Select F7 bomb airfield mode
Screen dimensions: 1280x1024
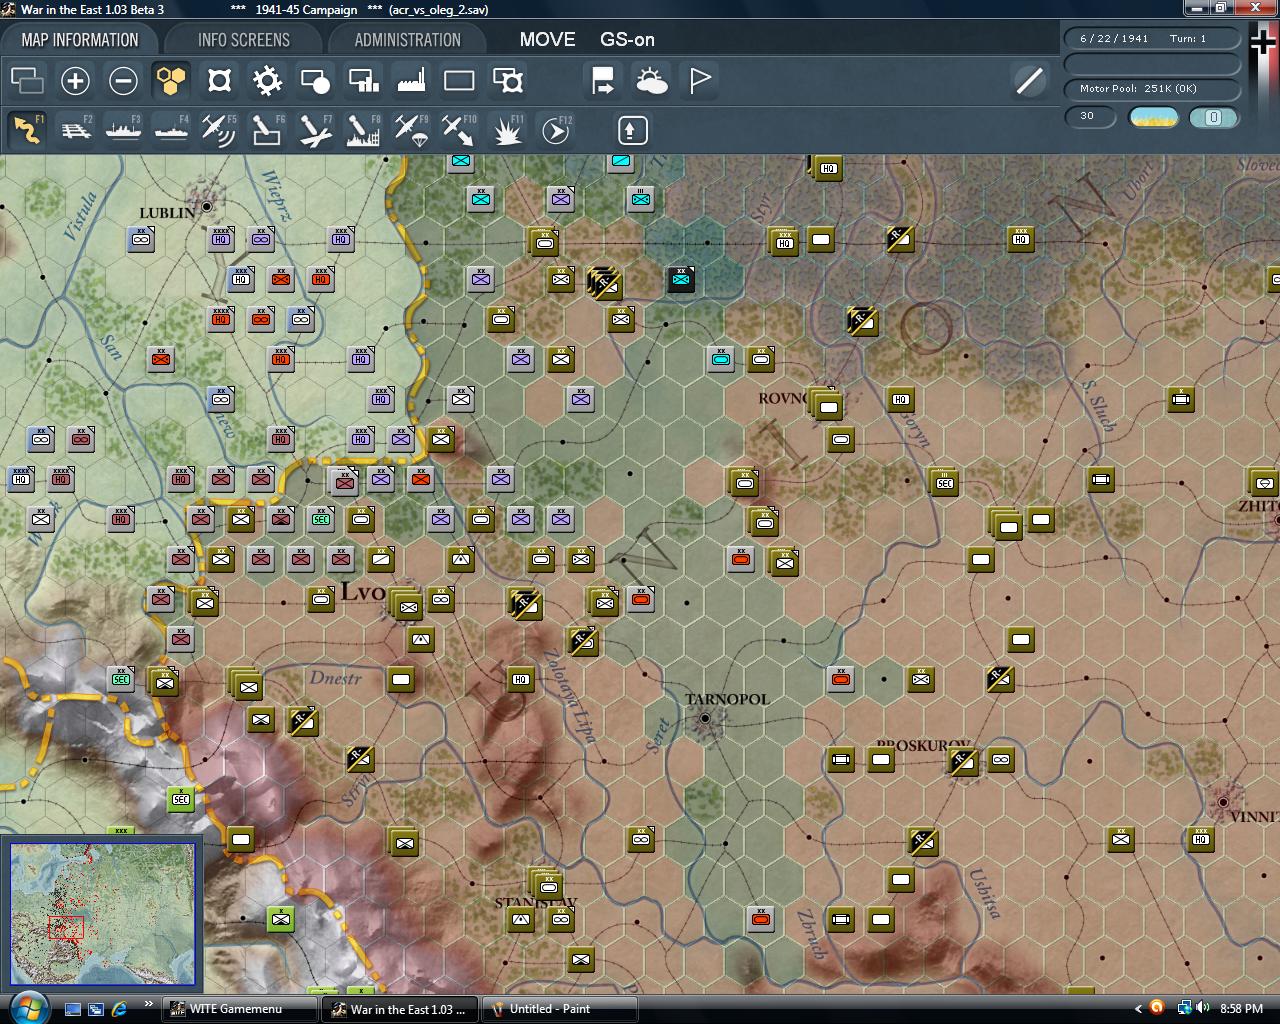pos(315,130)
